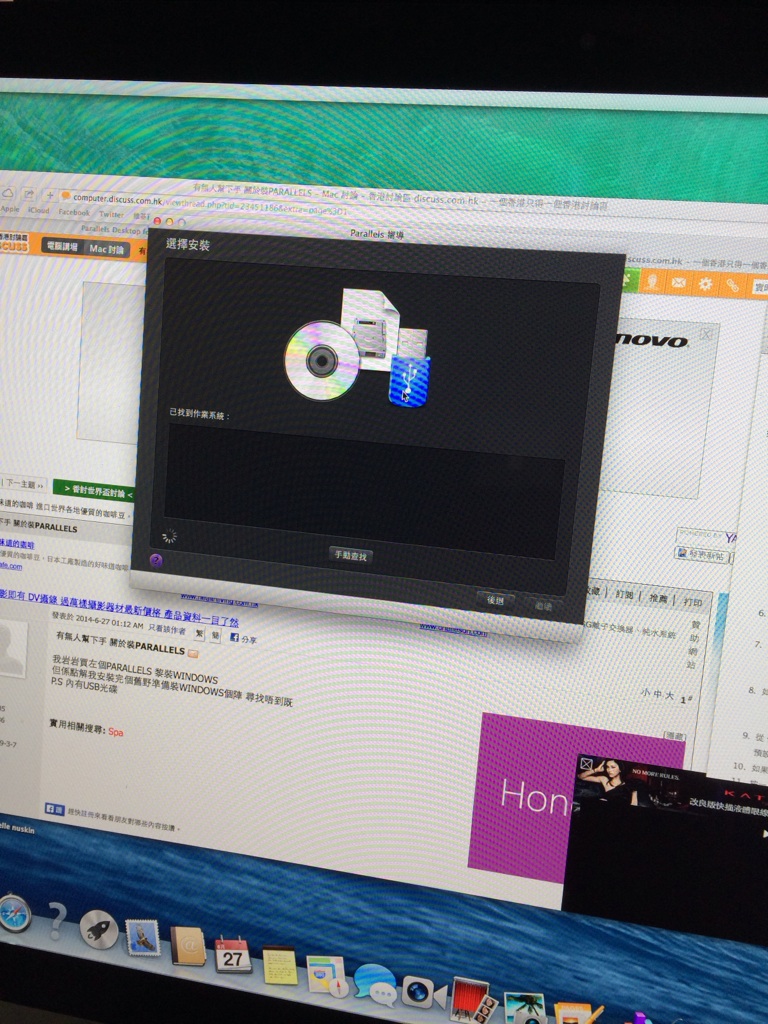Image resolution: width=768 pixels, height=1024 pixels.
Task: Open the Apple bookmark in Safari
Action: (x=10, y=209)
